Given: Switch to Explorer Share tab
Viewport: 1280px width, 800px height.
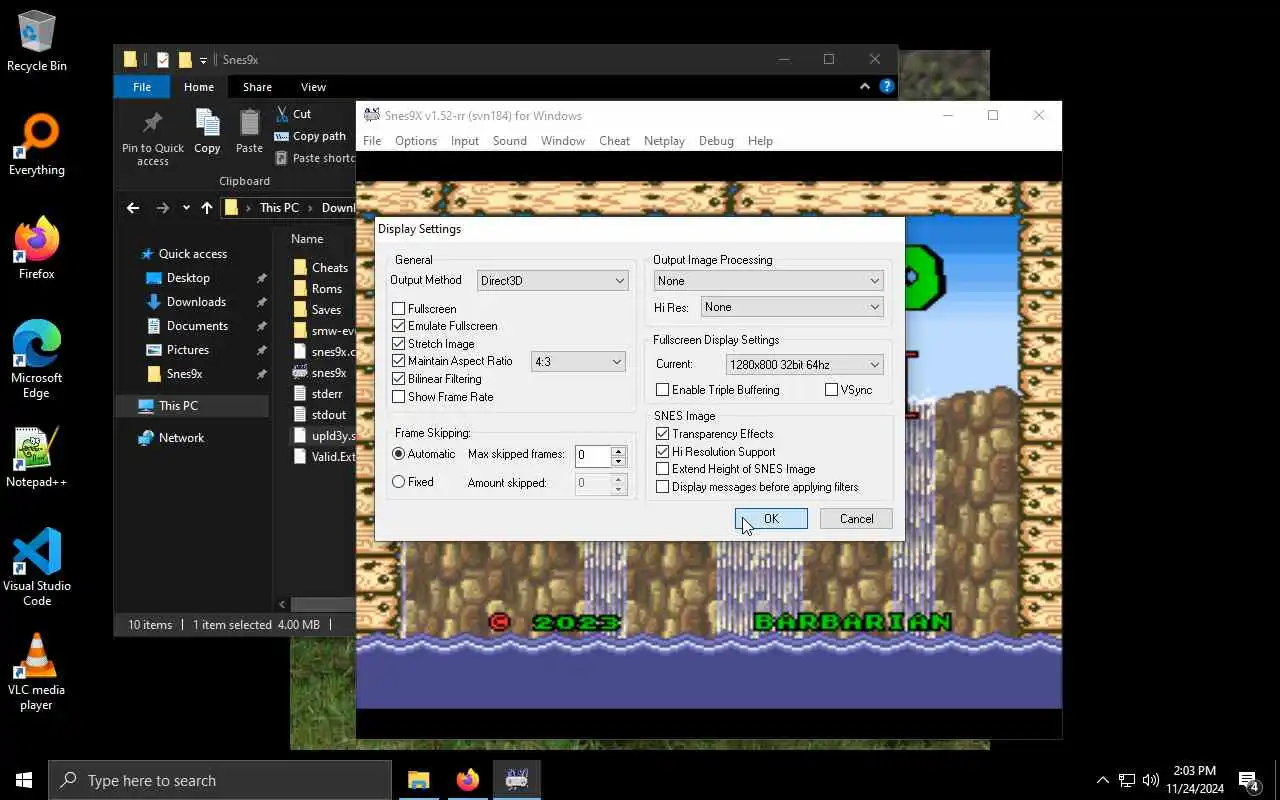Looking at the screenshot, I should [x=257, y=87].
